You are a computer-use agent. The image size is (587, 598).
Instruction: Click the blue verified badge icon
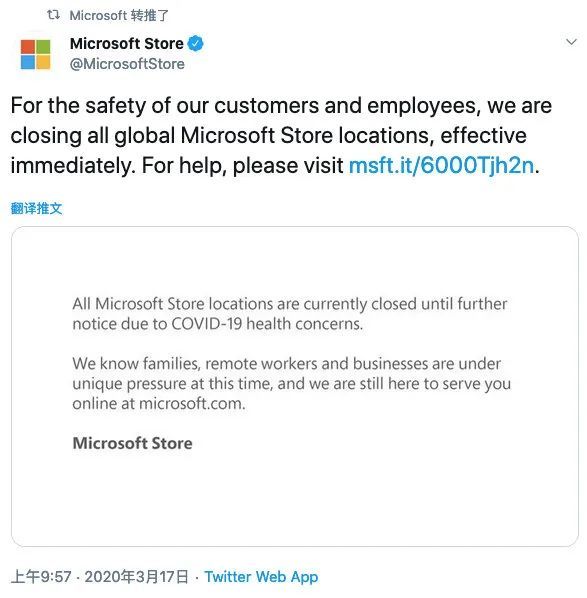195,43
